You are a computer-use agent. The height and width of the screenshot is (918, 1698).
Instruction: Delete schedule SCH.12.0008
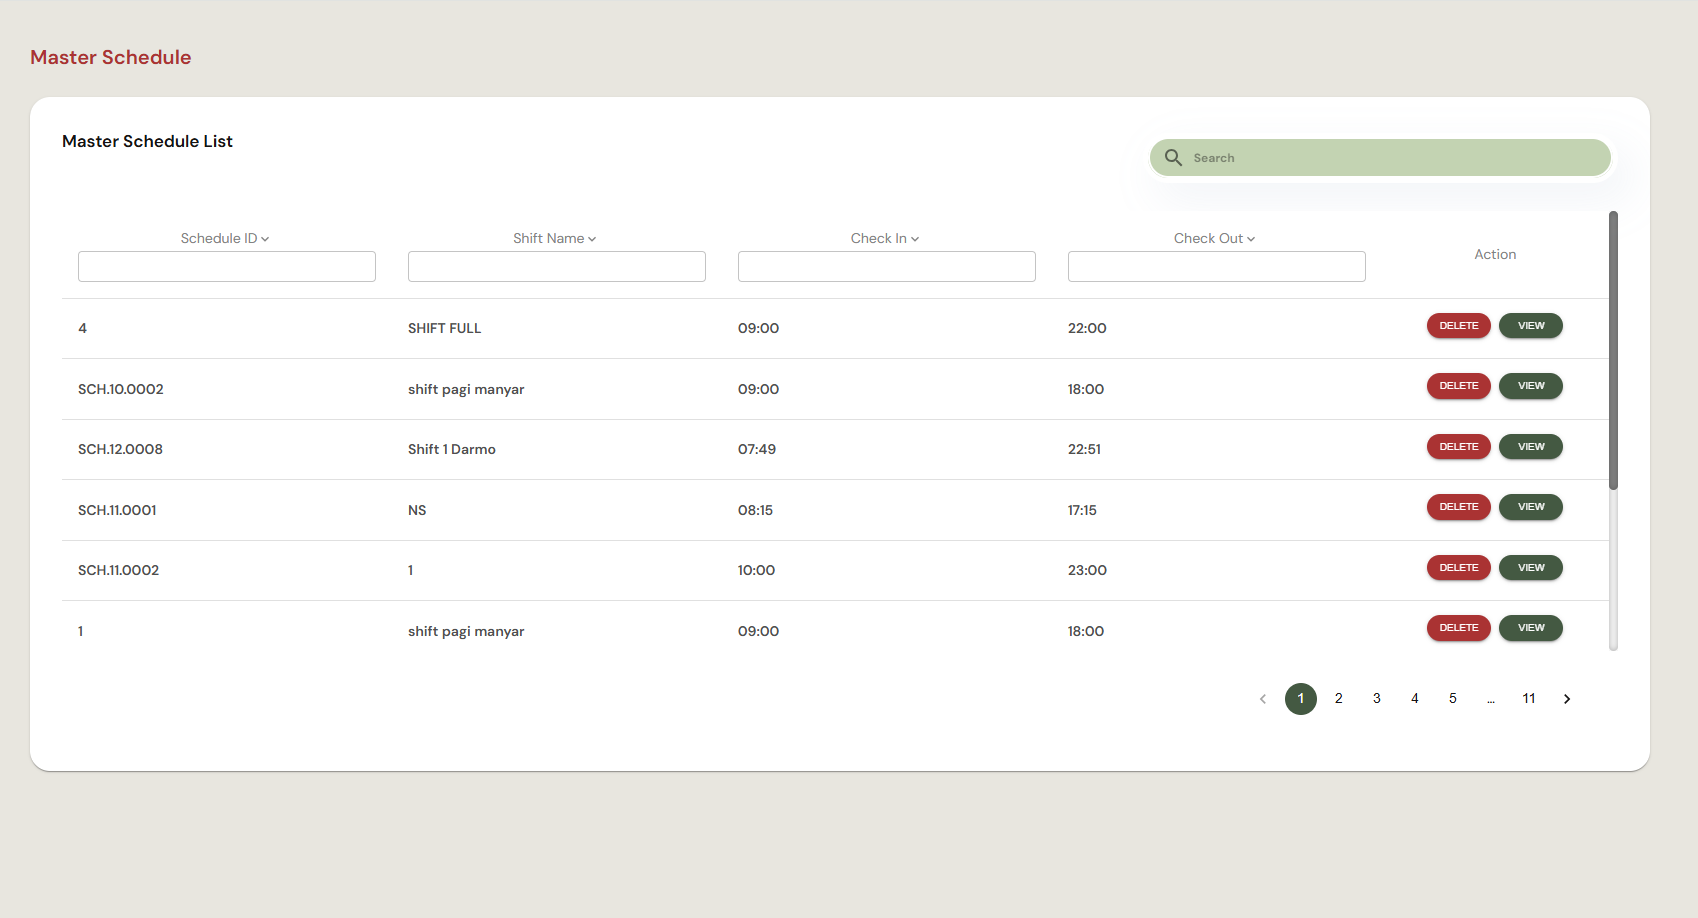1459,447
